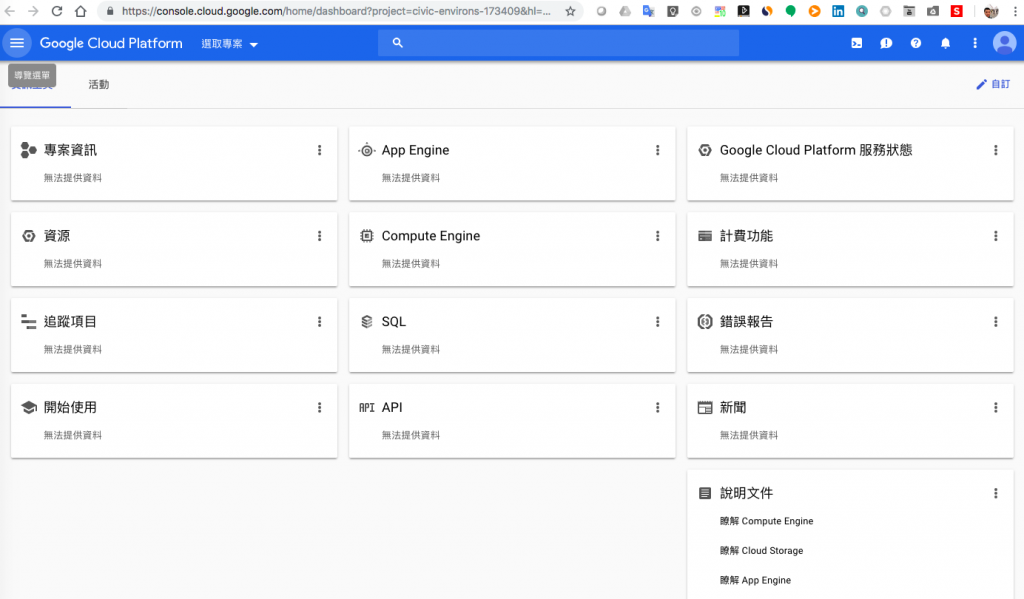Reload the page in browser

tap(57, 11)
